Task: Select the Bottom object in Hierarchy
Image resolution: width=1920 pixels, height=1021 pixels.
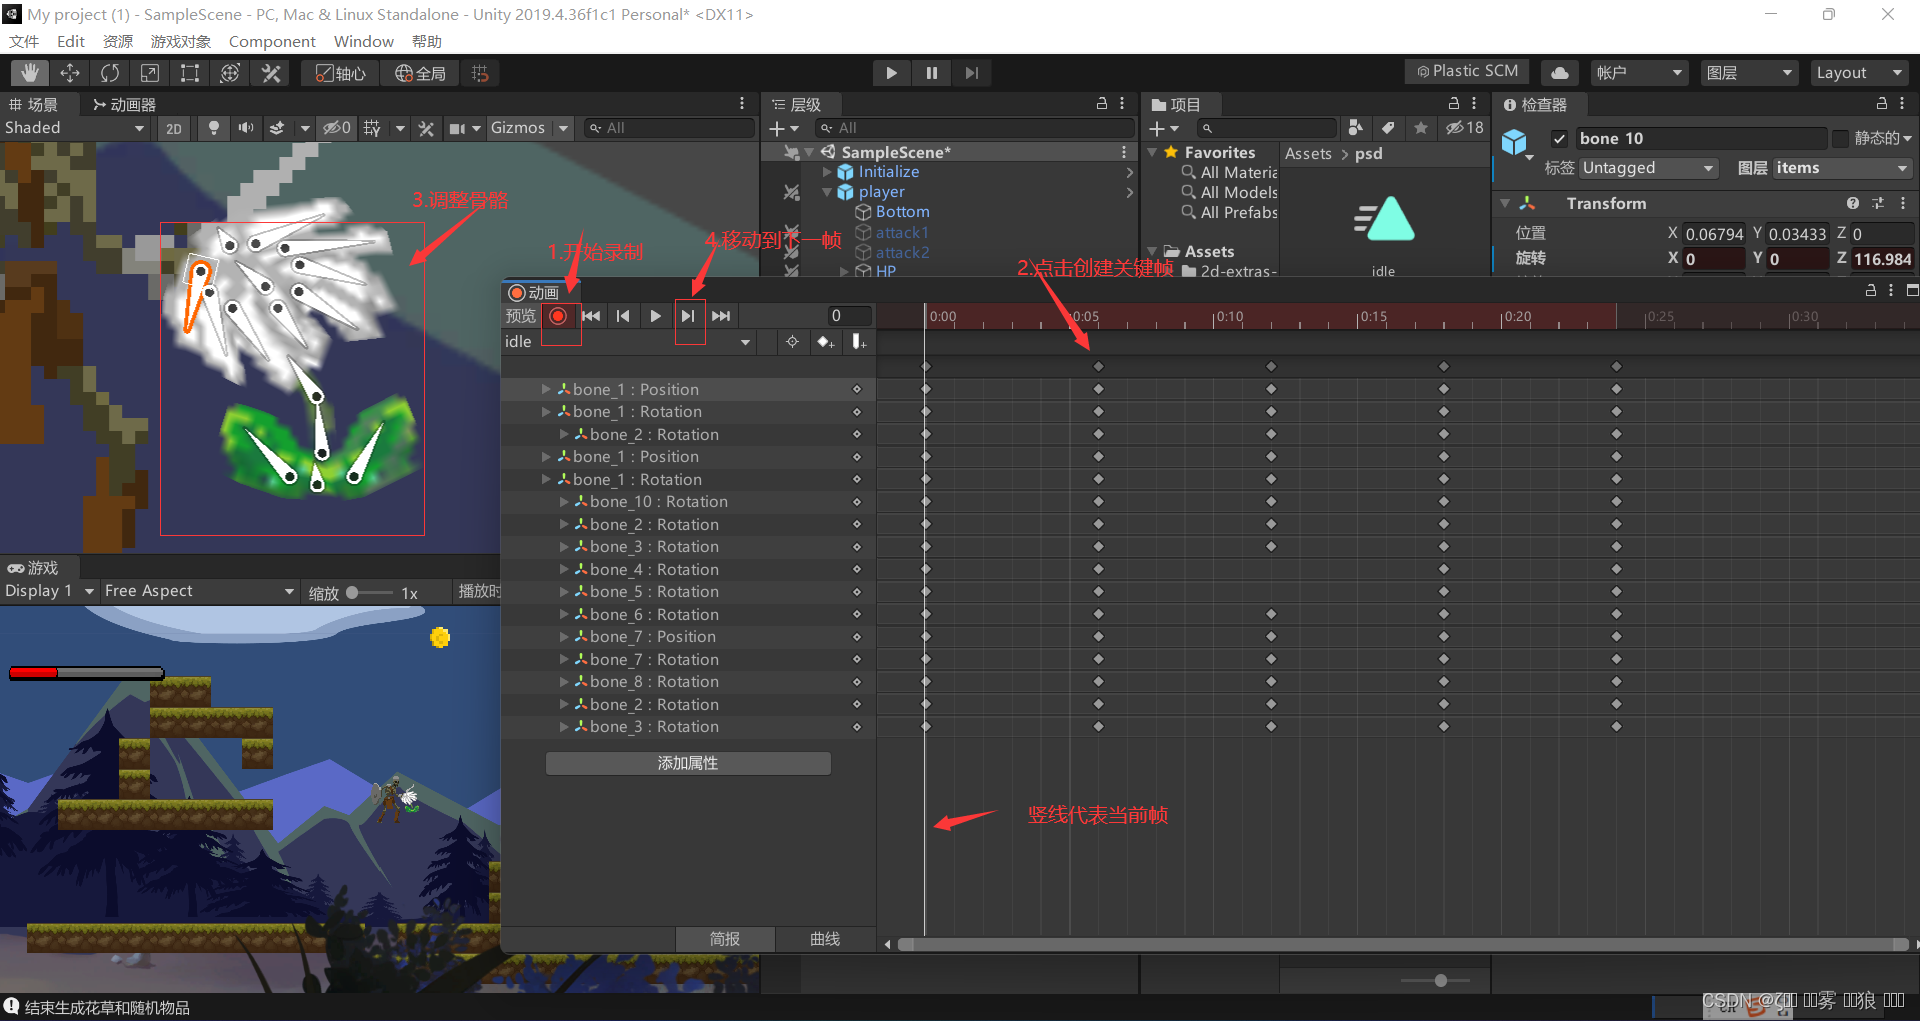Action: 902,212
